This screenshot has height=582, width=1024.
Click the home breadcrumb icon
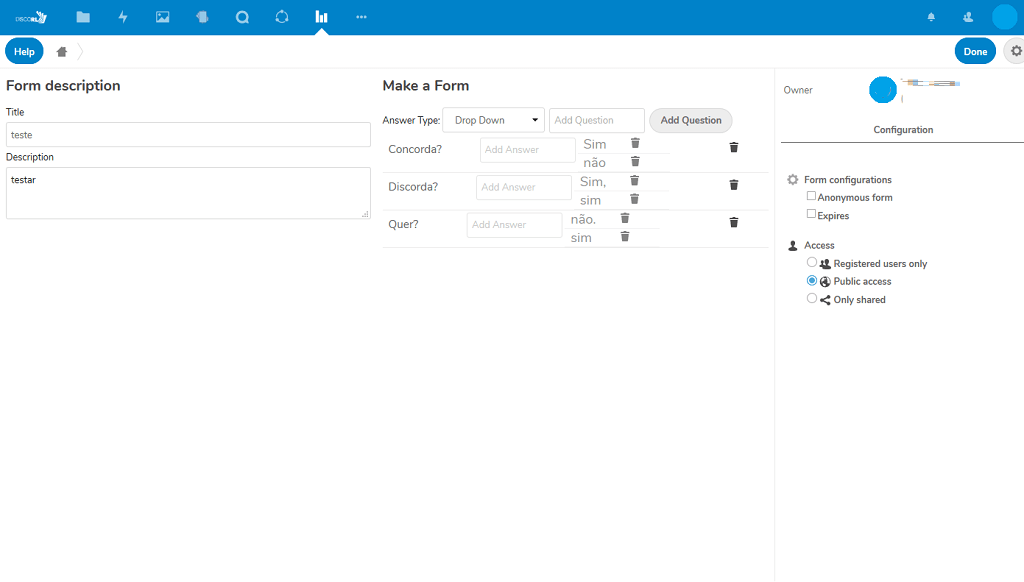(x=62, y=52)
